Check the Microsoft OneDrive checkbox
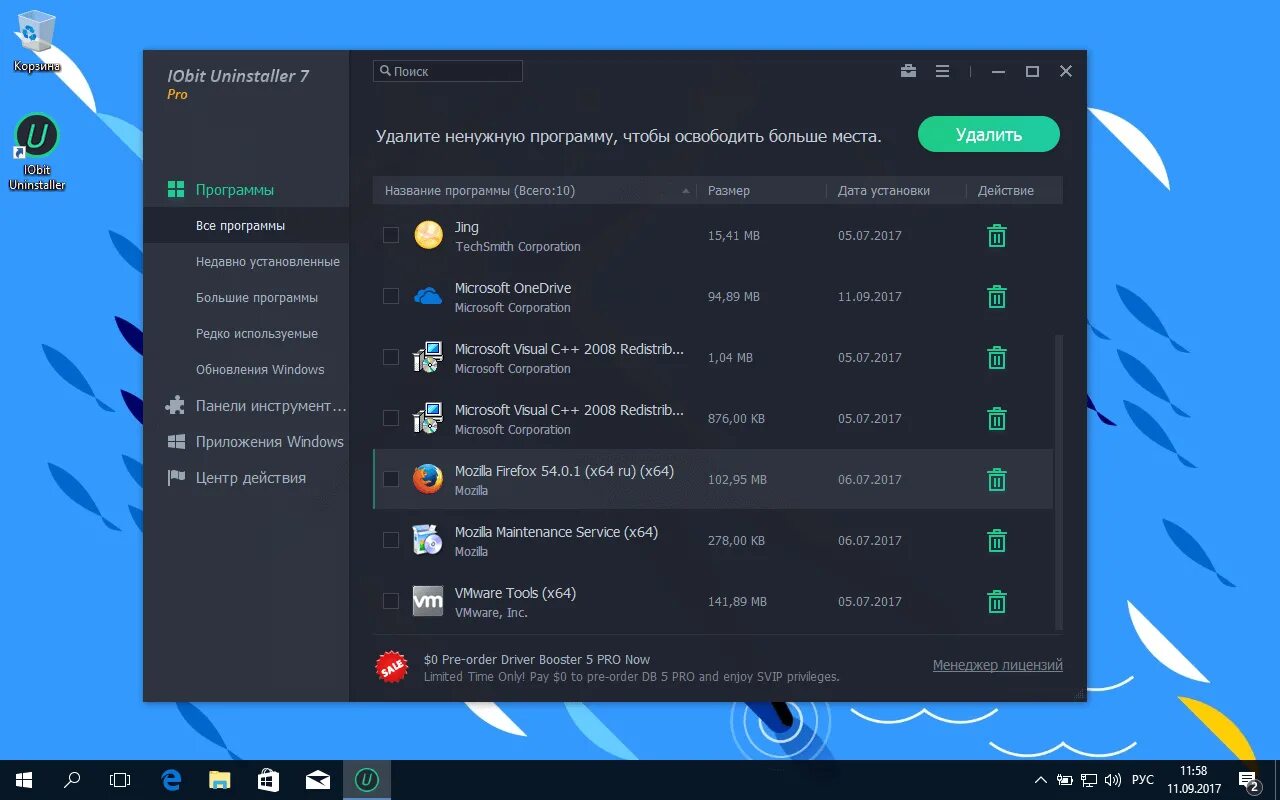Viewport: 1280px width, 800px height. click(391, 296)
